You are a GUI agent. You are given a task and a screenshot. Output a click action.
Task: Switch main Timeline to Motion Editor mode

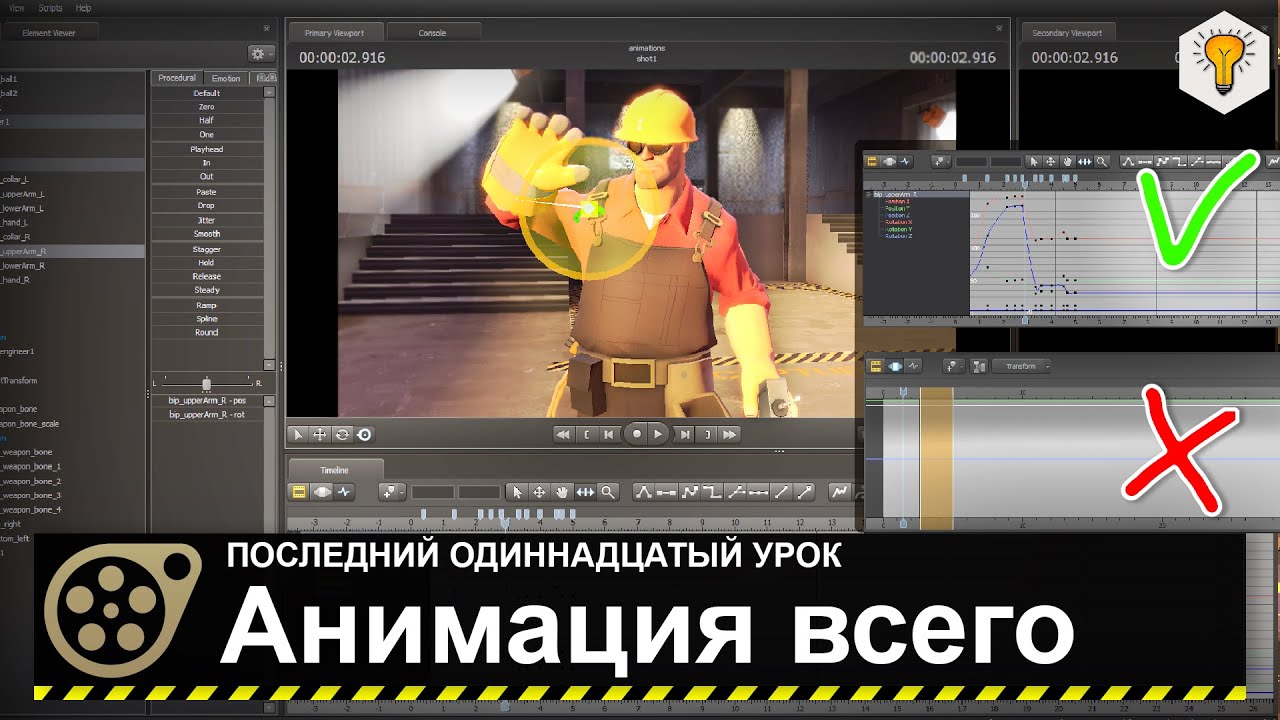pyautogui.click(x=322, y=492)
